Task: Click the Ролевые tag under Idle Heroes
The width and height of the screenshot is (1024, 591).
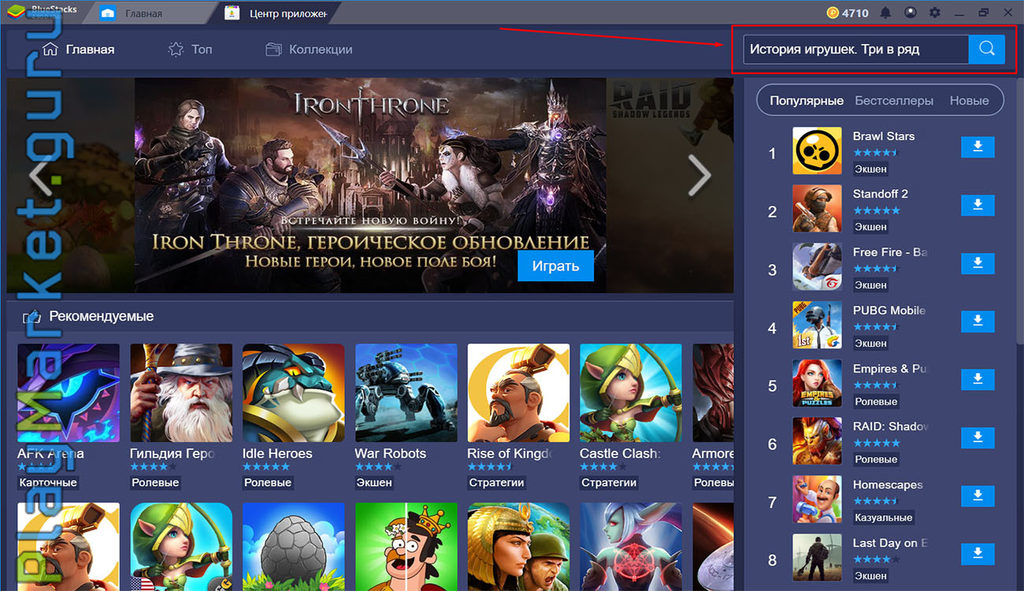Action: point(267,483)
